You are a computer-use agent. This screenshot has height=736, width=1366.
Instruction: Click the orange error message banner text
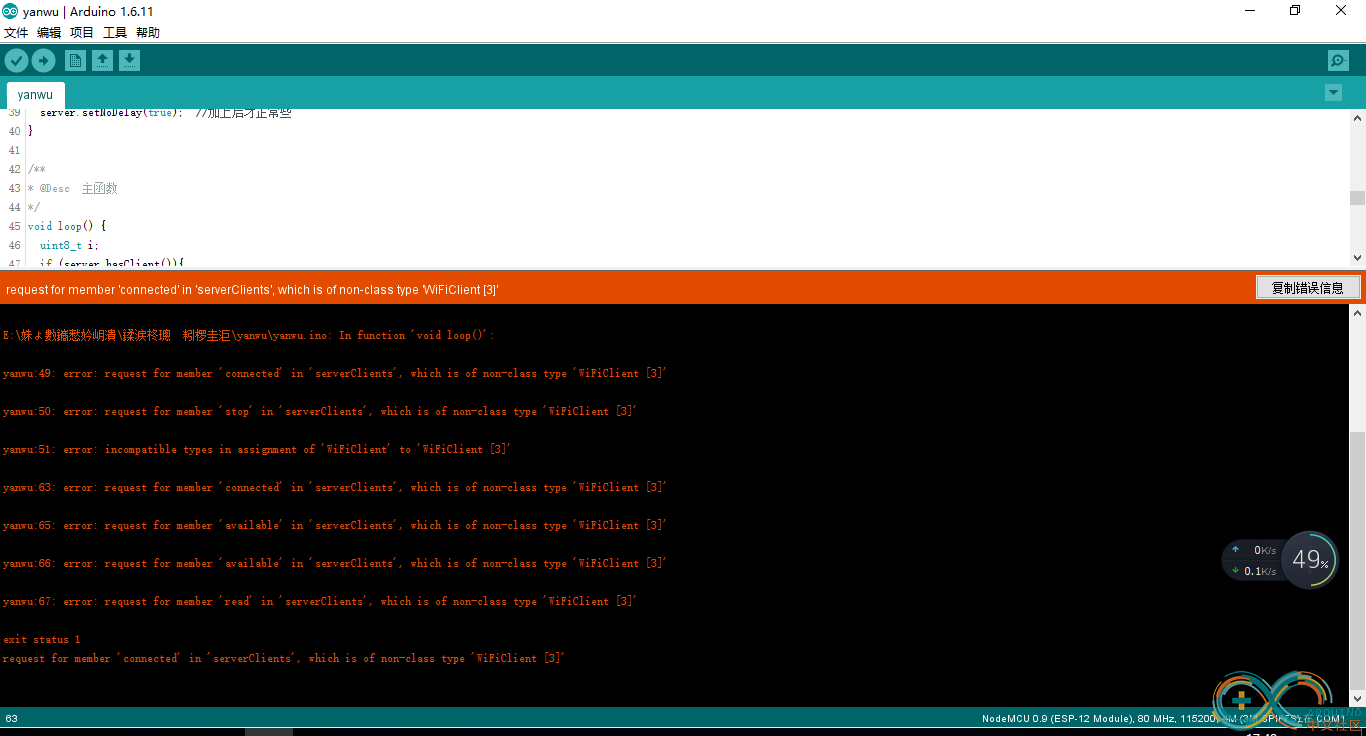click(252, 290)
